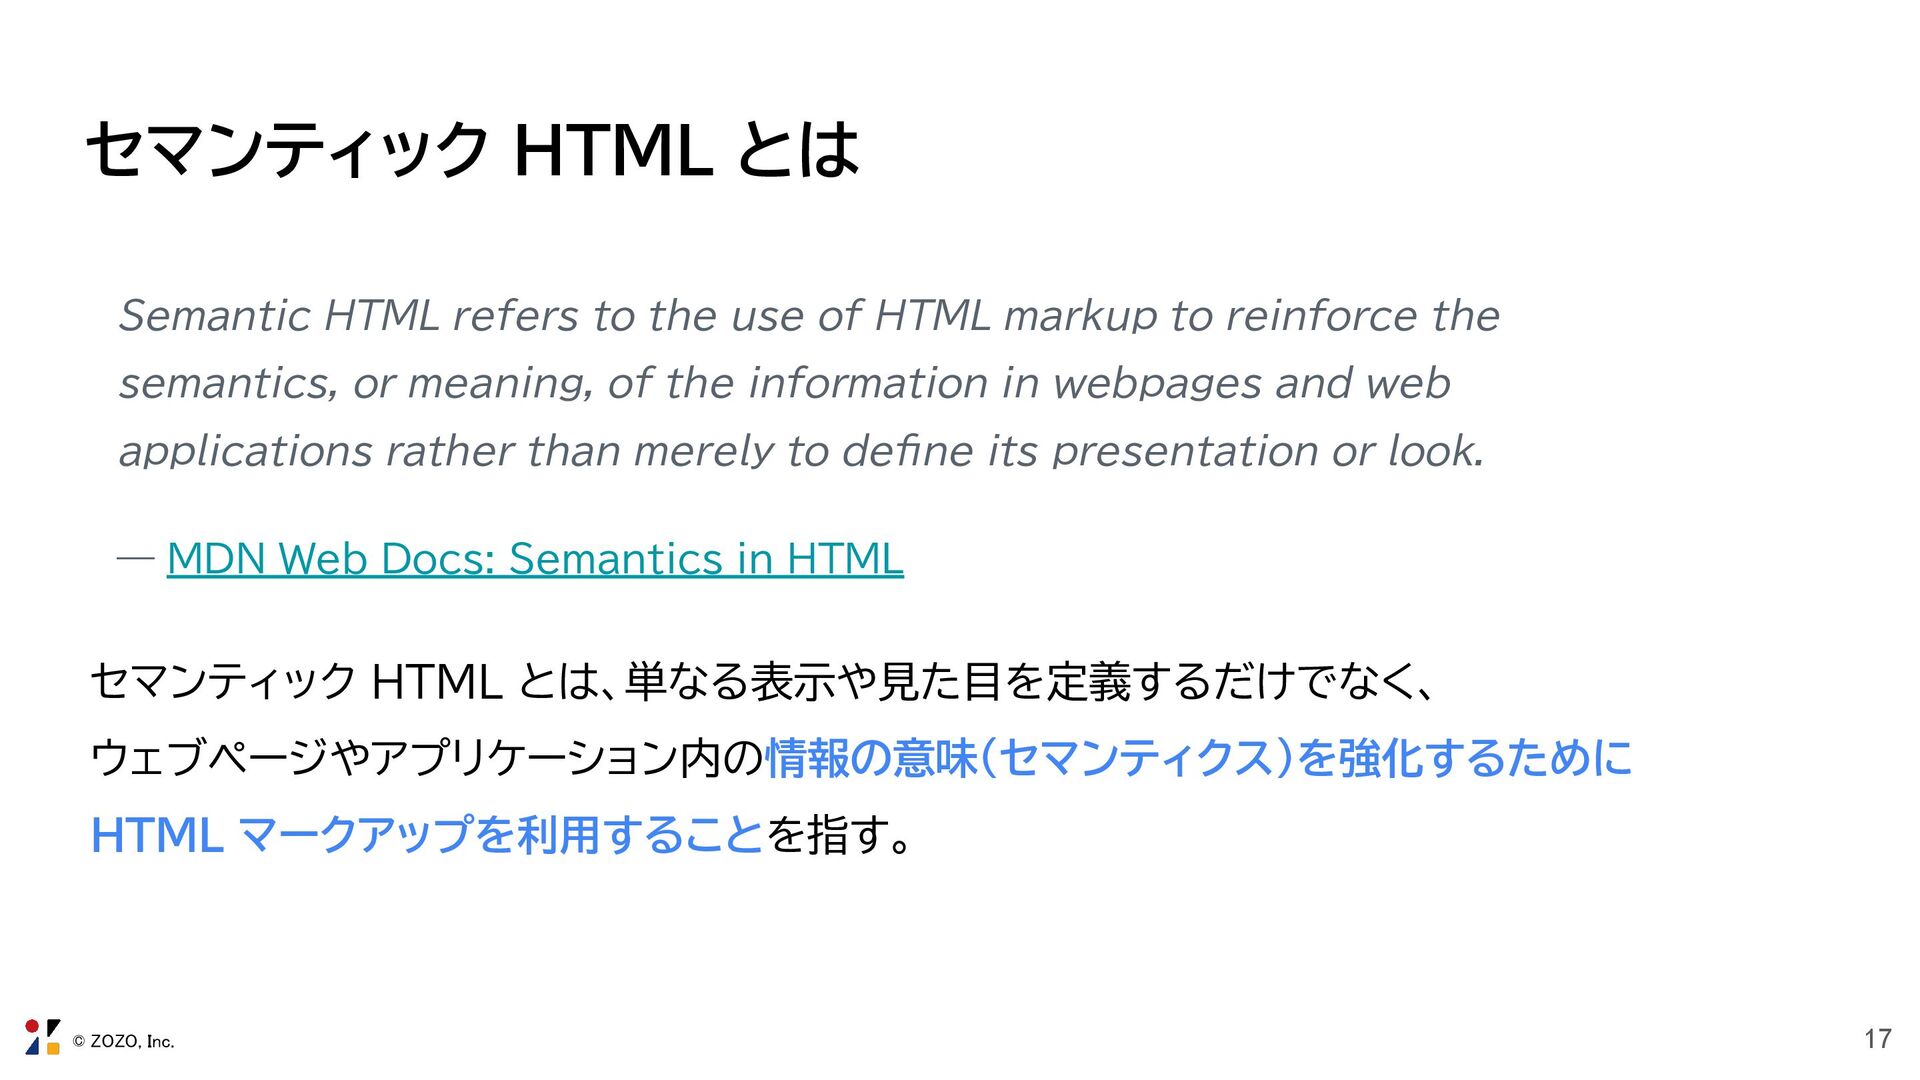
Task: Click "presentation or look." in the quote
Action: tap(1267, 451)
